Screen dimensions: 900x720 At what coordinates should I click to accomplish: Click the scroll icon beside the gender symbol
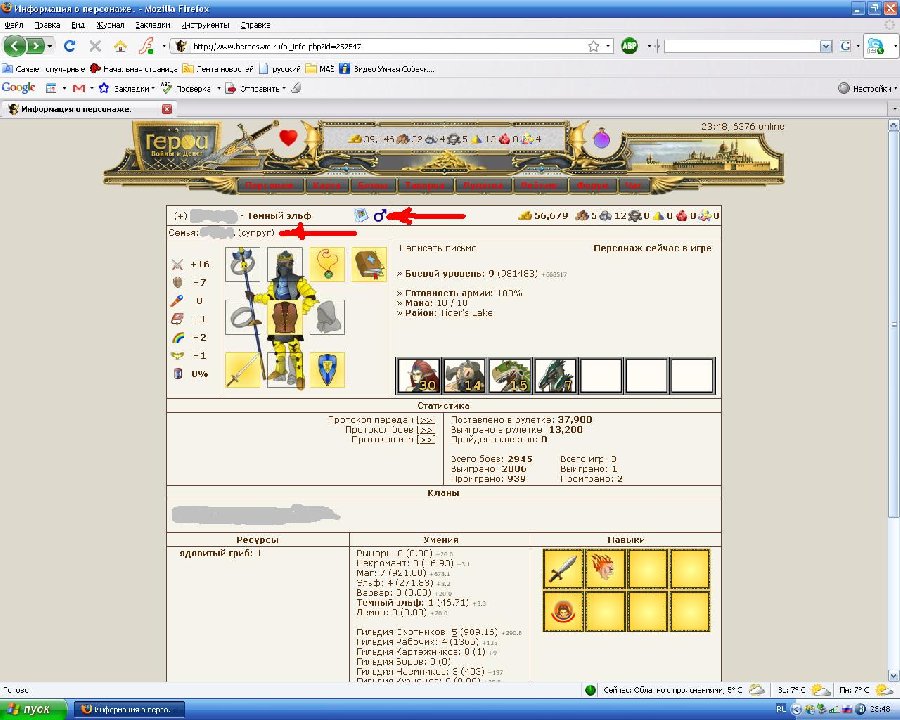(x=361, y=215)
